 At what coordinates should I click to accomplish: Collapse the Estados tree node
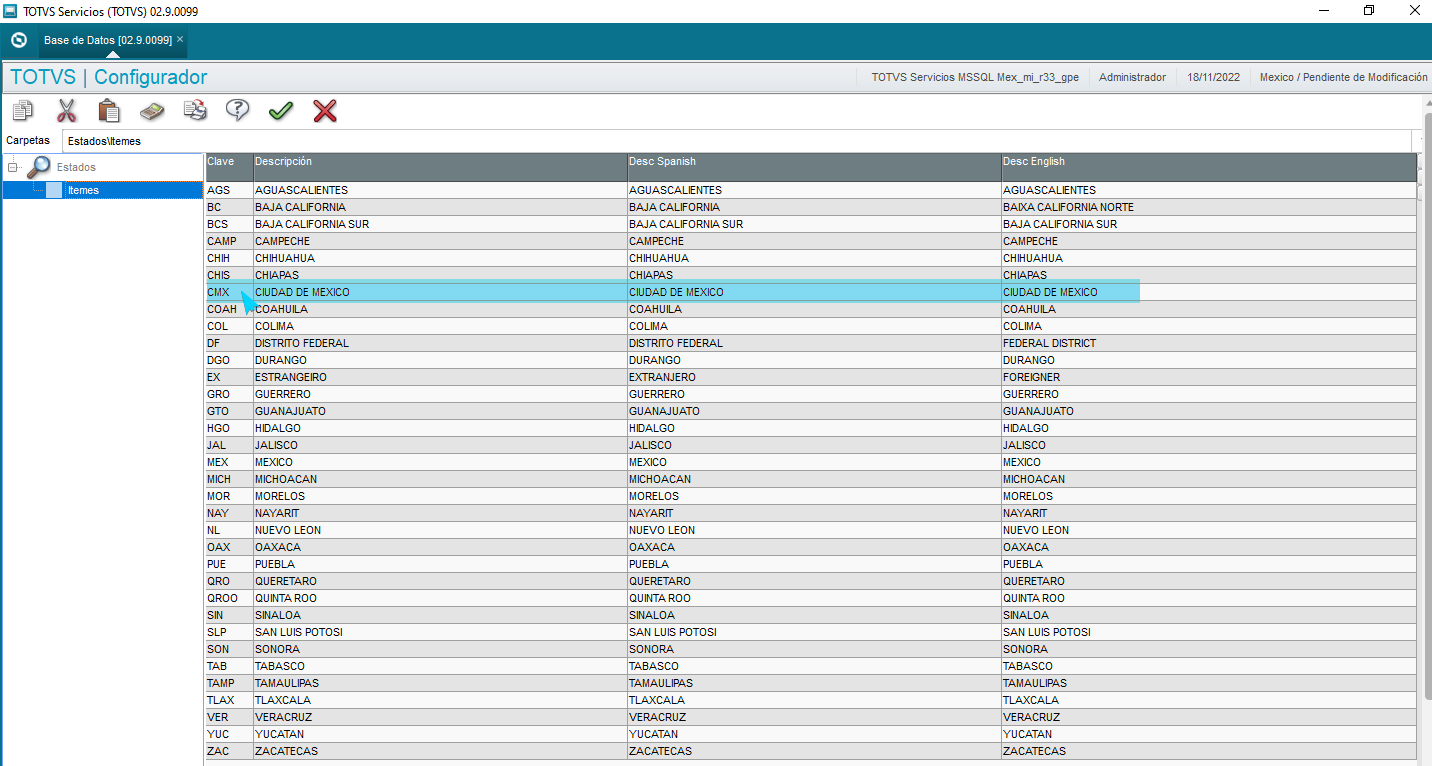coord(13,167)
